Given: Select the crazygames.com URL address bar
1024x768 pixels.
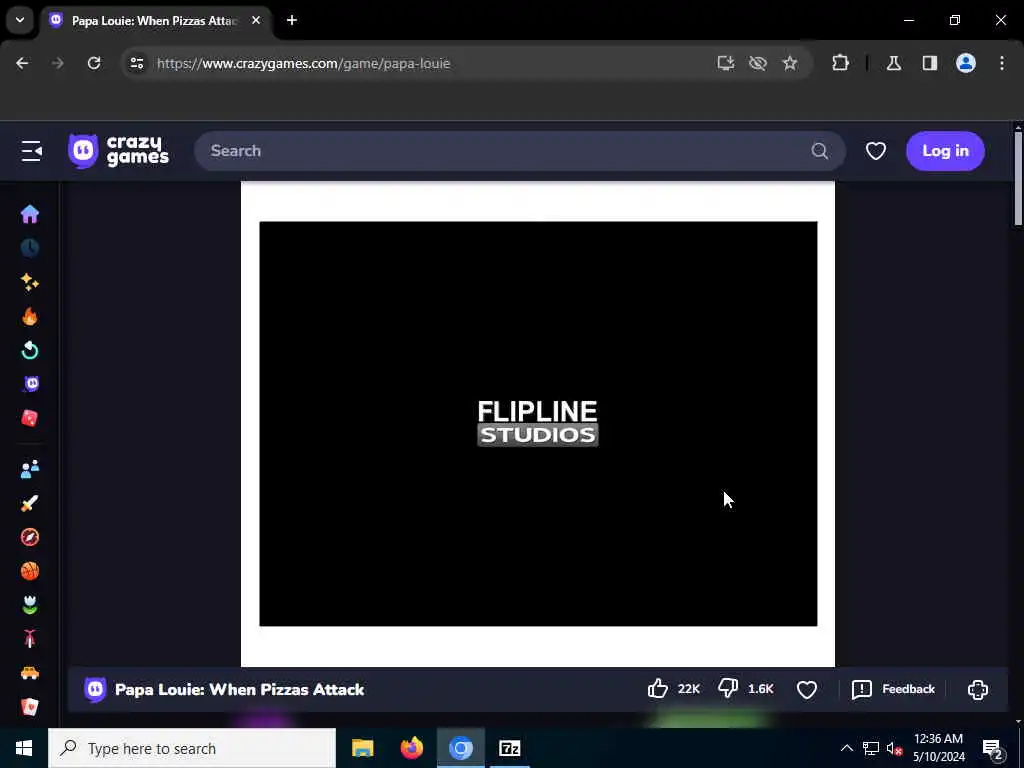Looking at the screenshot, I should click(304, 63).
